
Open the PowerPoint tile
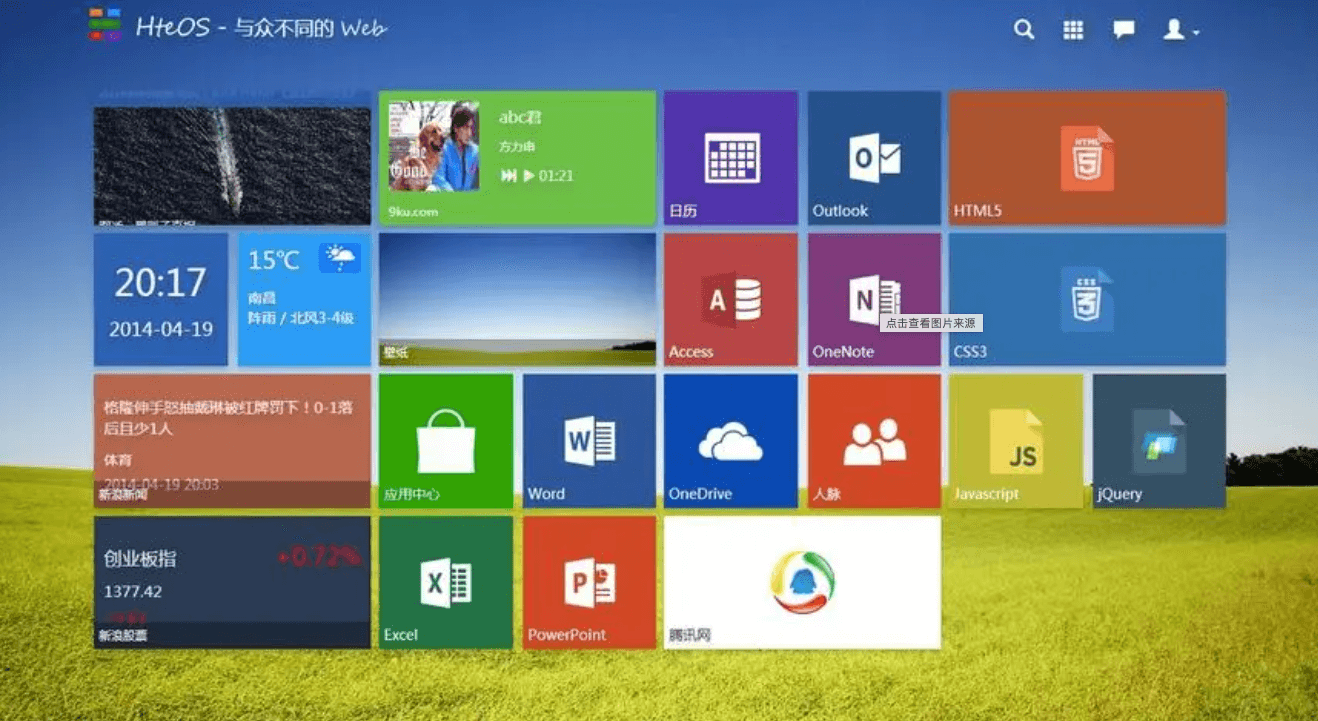[x=589, y=582]
